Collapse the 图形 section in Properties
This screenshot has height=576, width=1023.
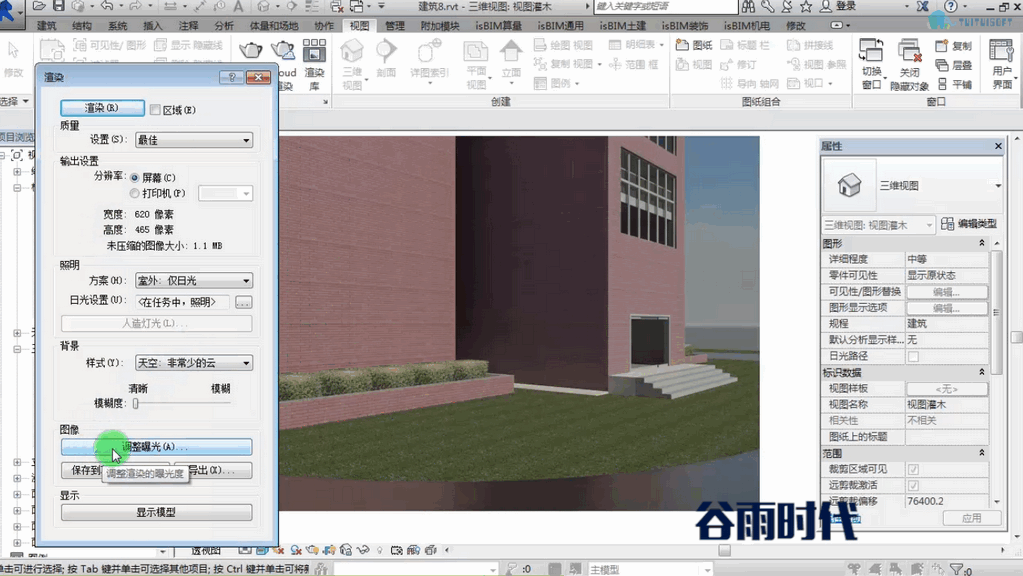click(x=982, y=243)
